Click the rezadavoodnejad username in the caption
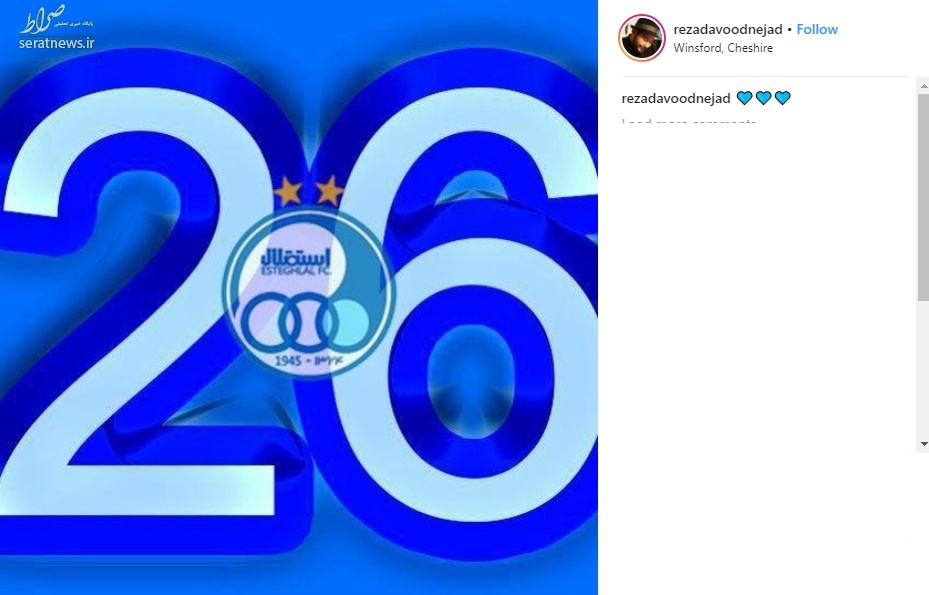 click(675, 98)
